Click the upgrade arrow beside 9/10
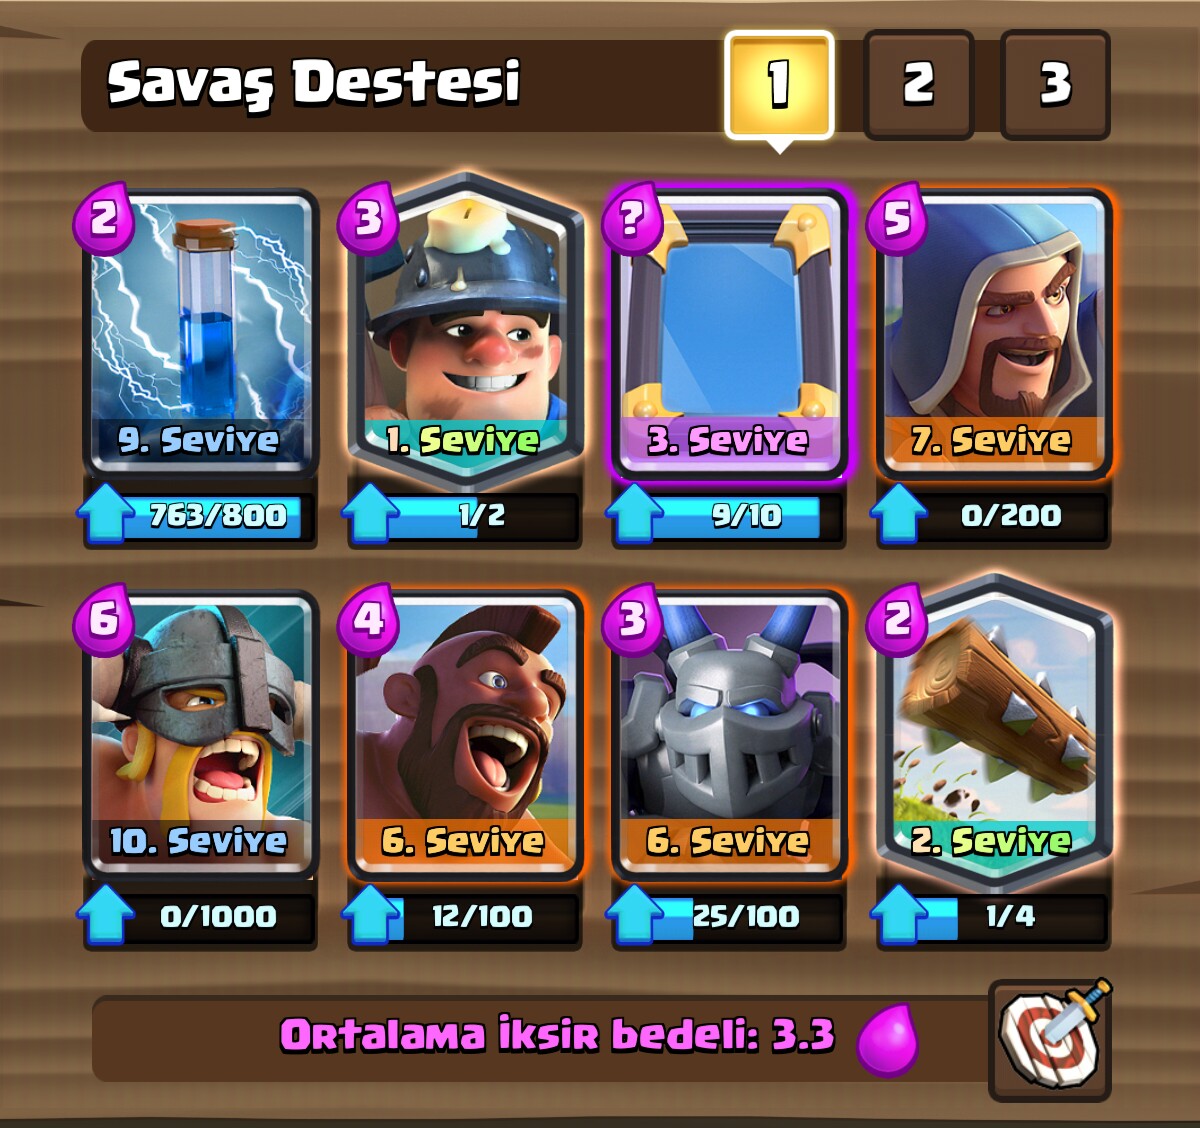Image resolution: width=1200 pixels, height=1128 pixels. click(x=636, y=514)
